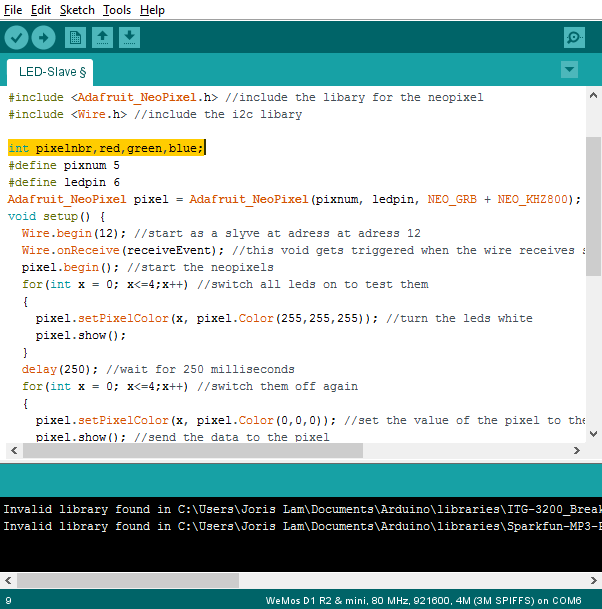This screenshot has width=602, height=609.
Task: Upload sketch with the arrow button
Action: (43, 38)
